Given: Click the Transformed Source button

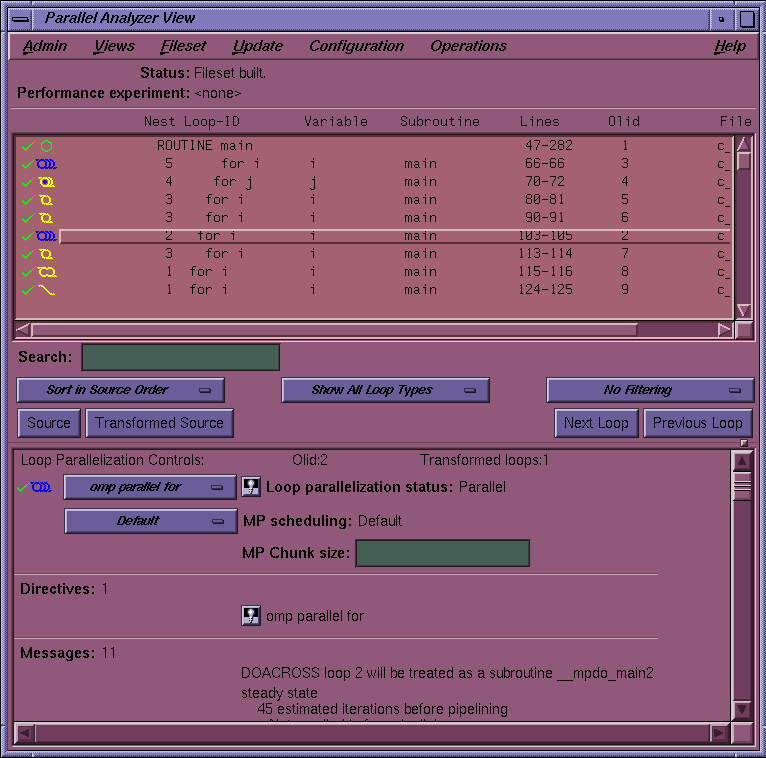Looking at the screenshot, I should [x=159, y=422].
